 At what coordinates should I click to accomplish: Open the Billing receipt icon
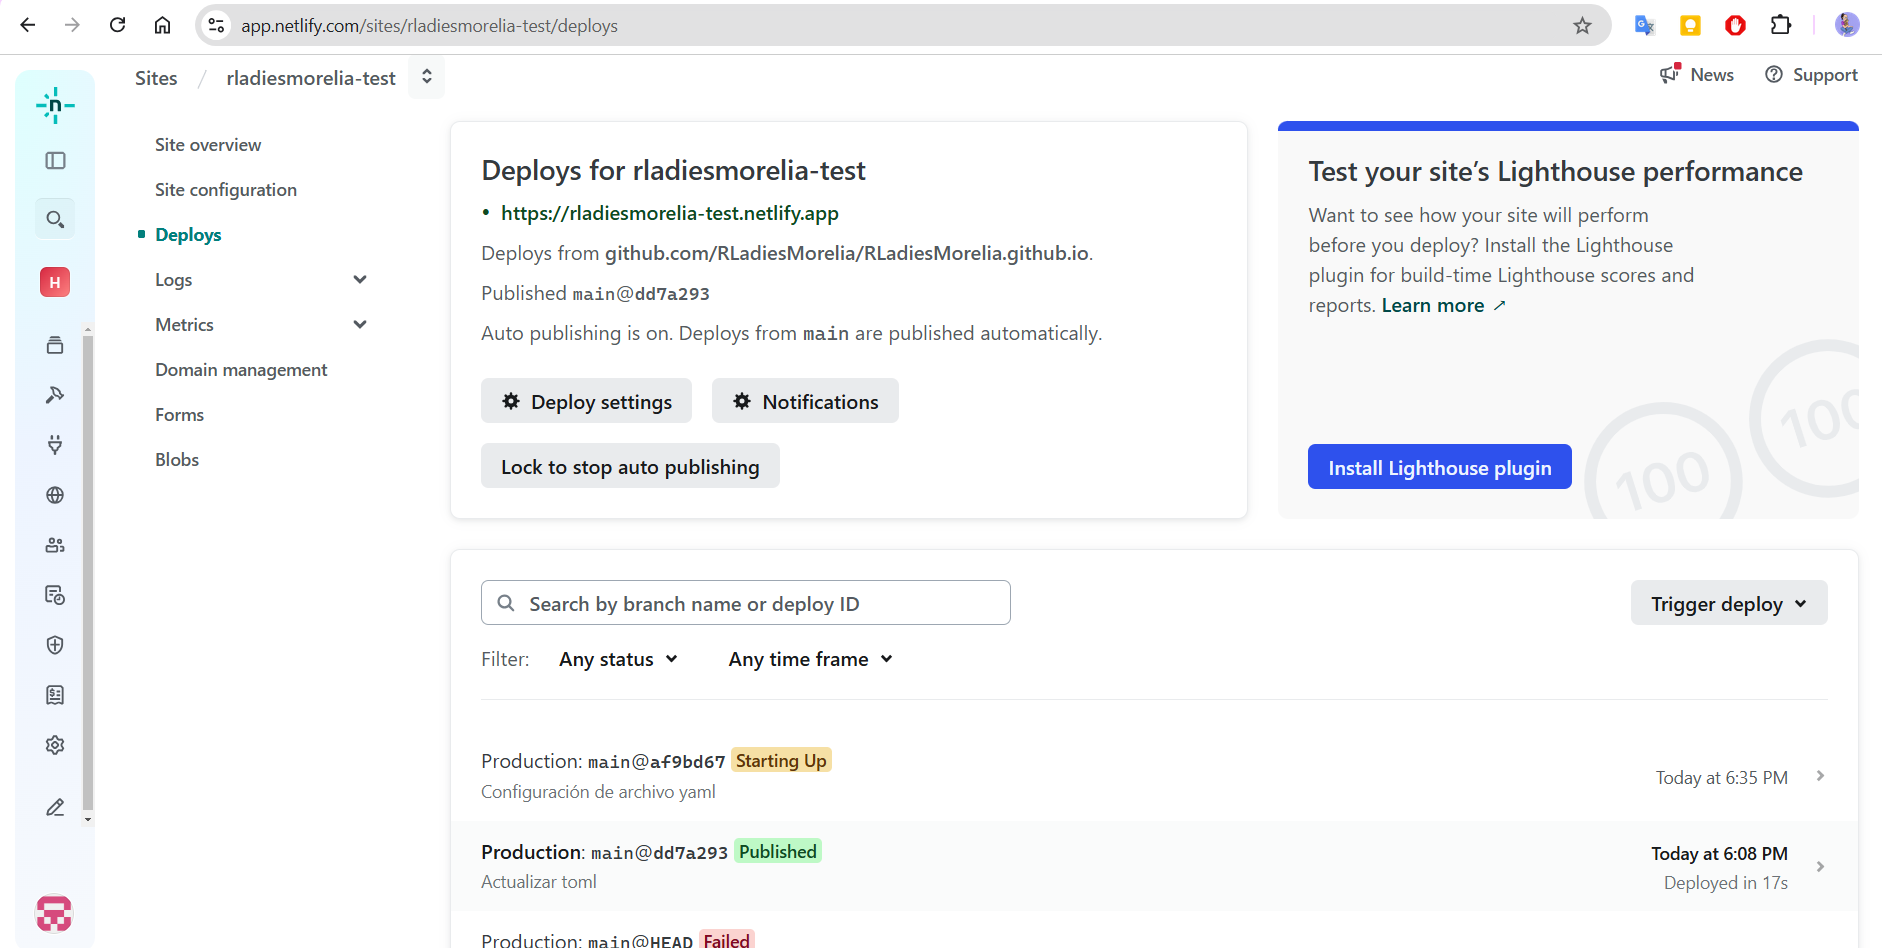[x=55, y=695]
